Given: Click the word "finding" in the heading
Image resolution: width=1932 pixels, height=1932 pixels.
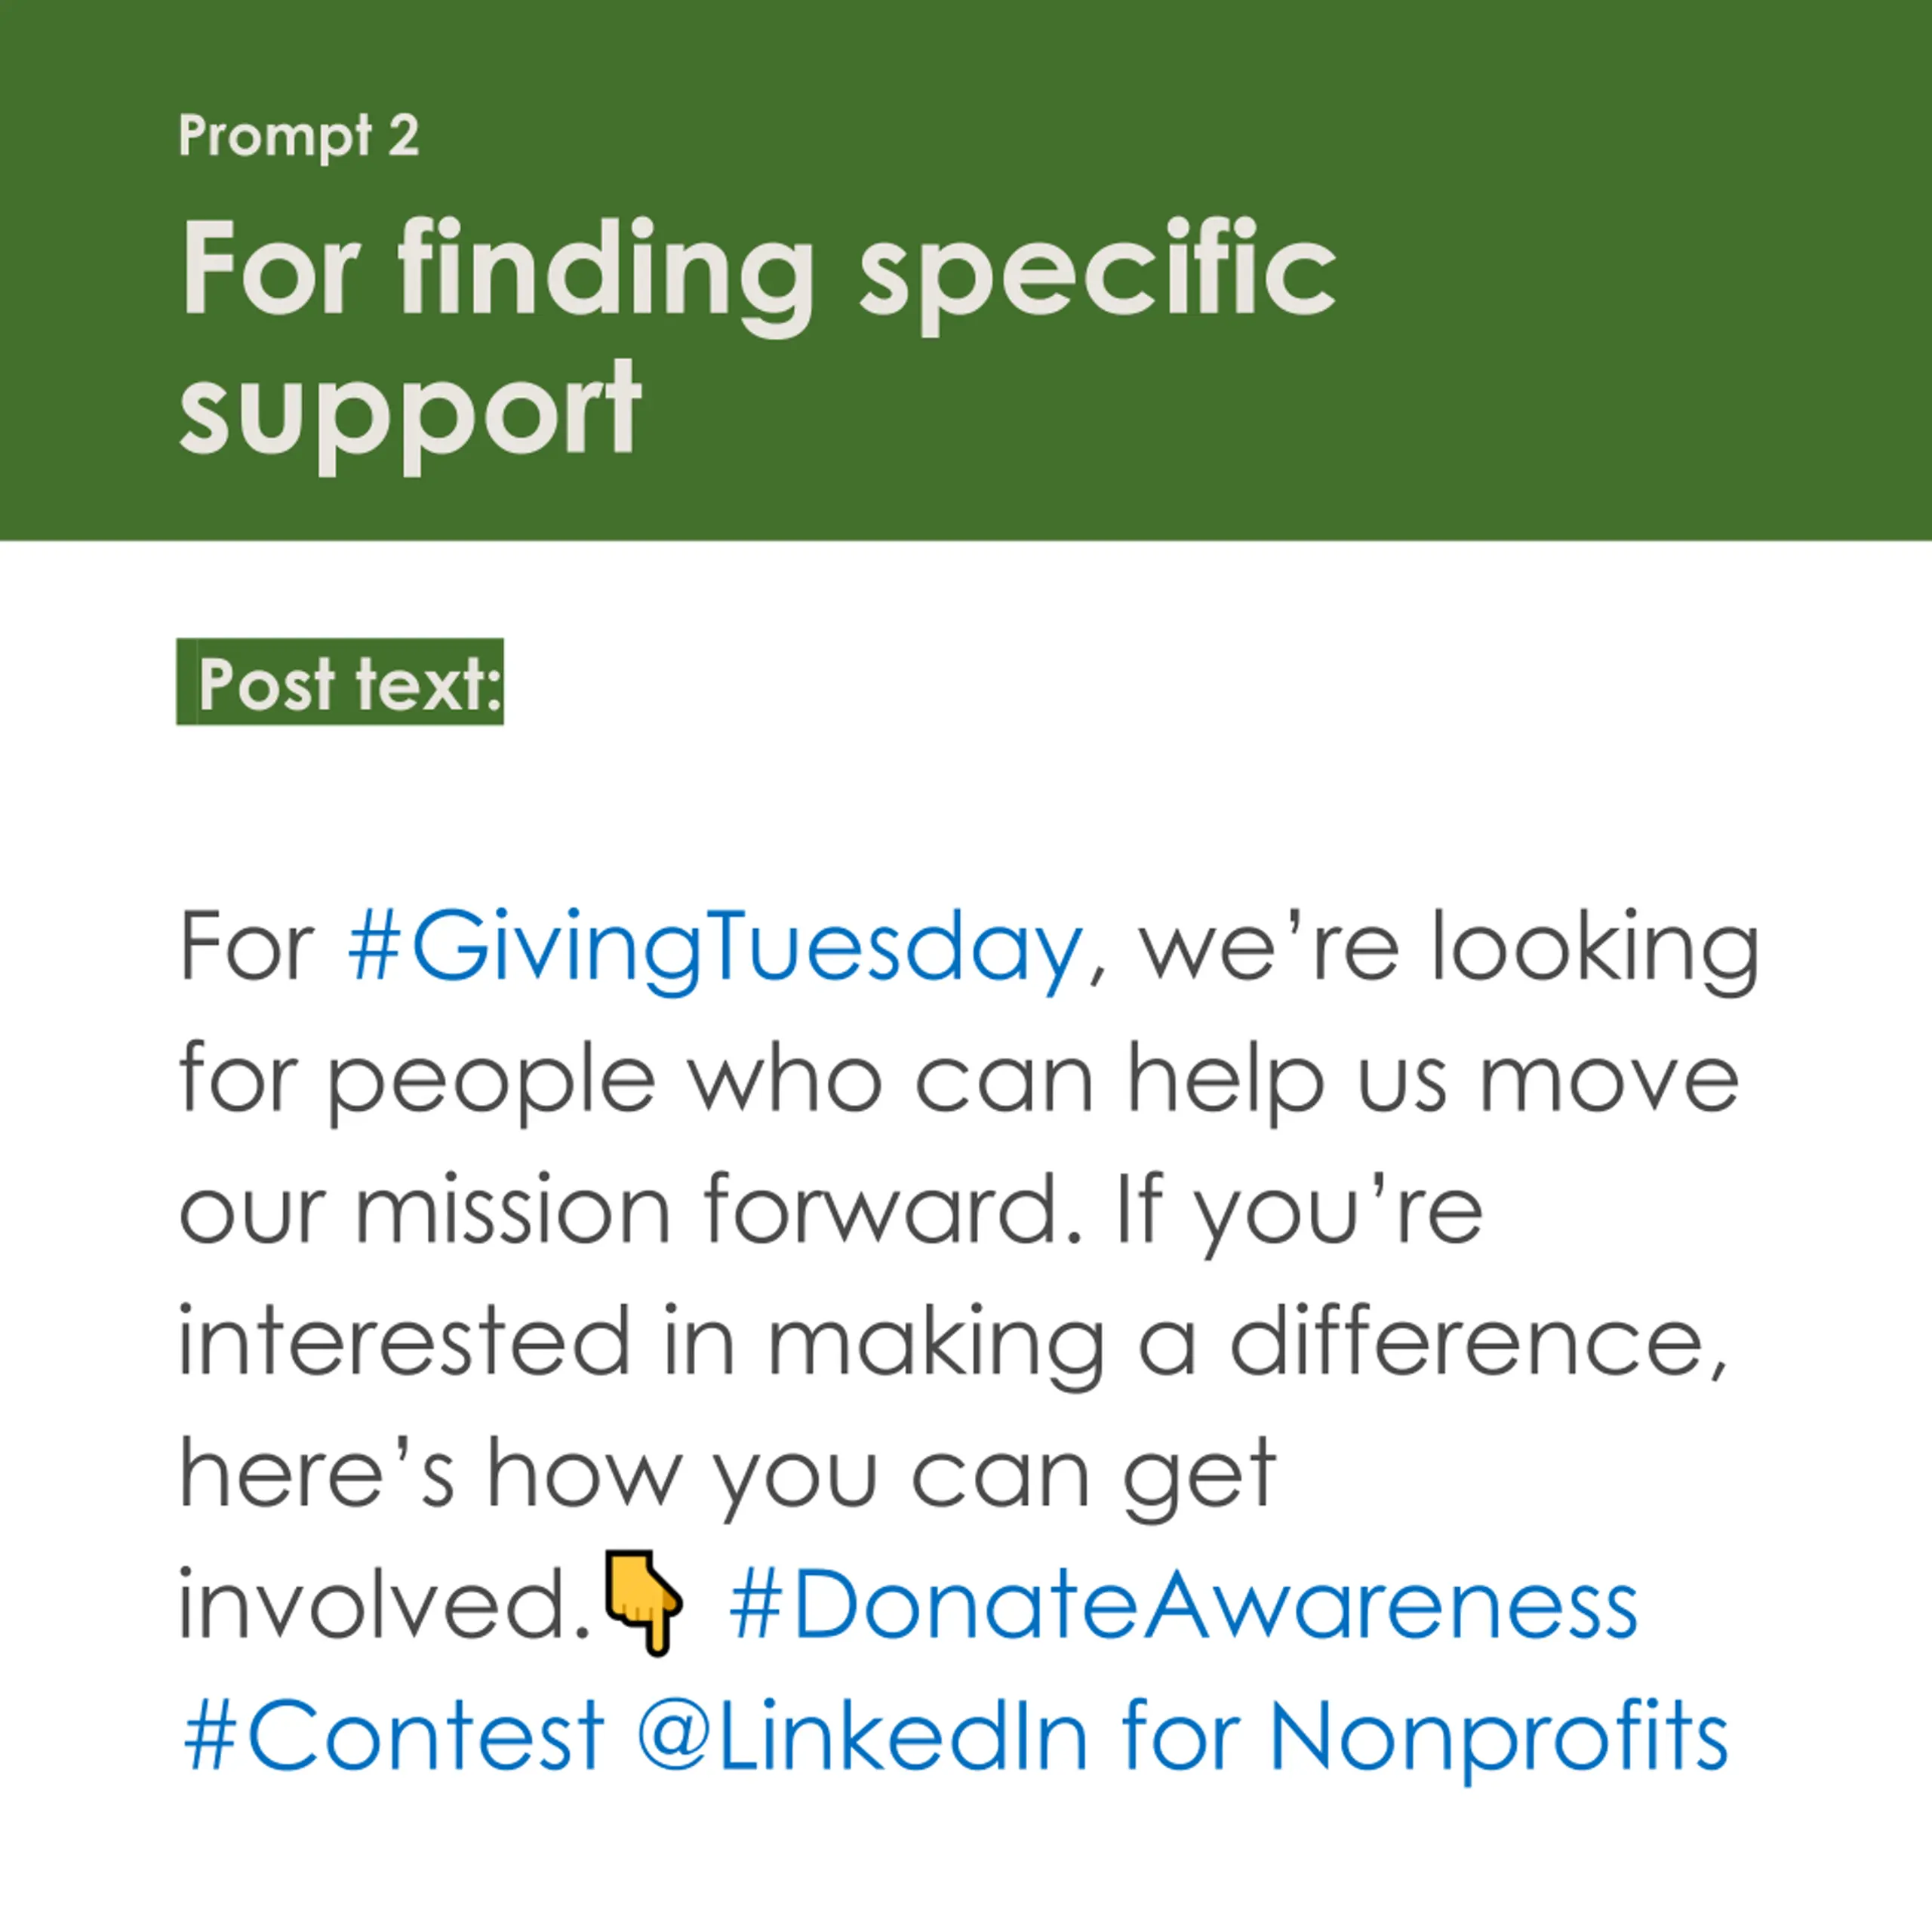Looking at the screenshot, I should pyautogui.click(x=604, y=271).
